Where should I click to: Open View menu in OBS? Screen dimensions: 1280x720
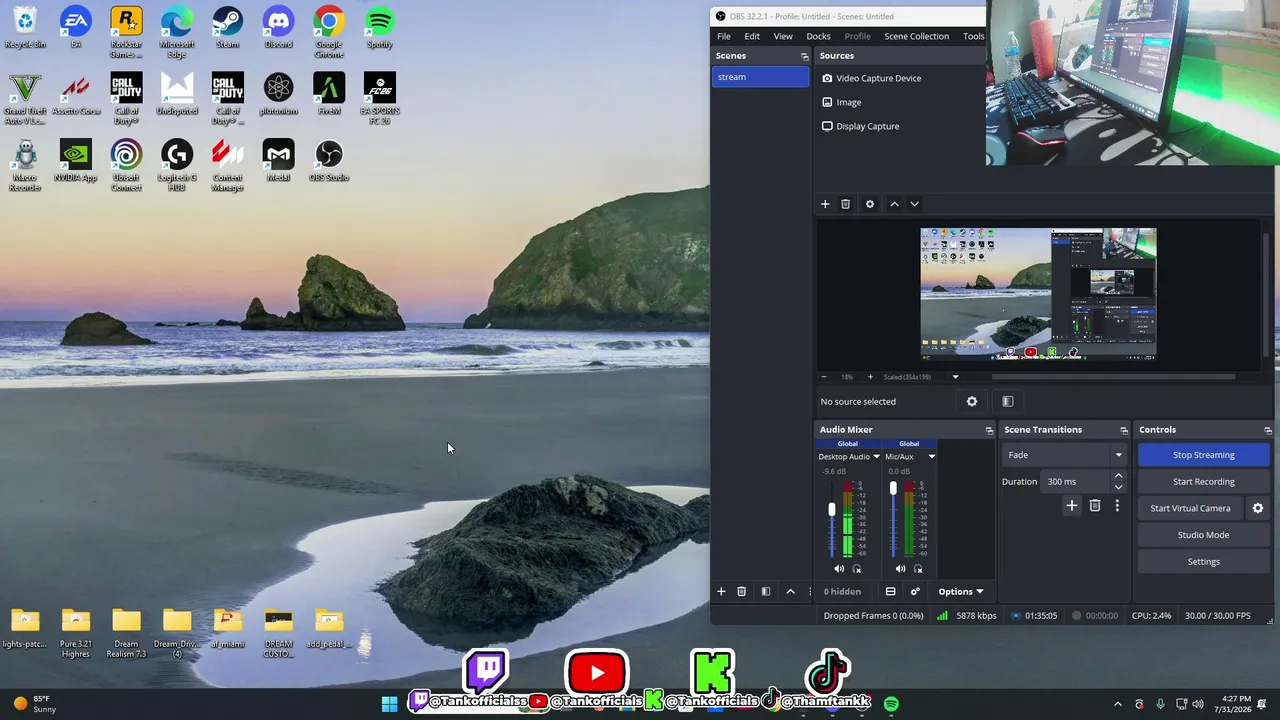click(783, 36)
